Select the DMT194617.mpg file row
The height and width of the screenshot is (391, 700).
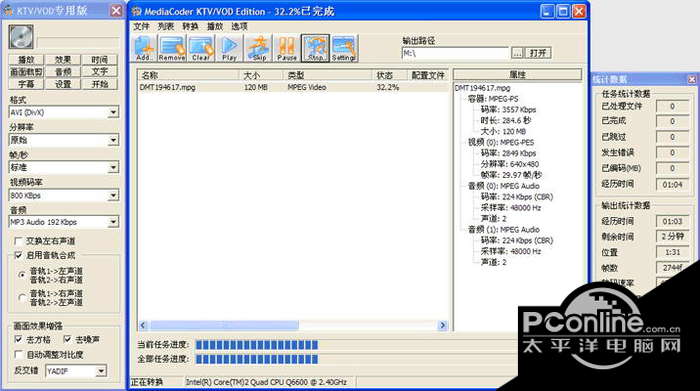[x=293, y=87]
